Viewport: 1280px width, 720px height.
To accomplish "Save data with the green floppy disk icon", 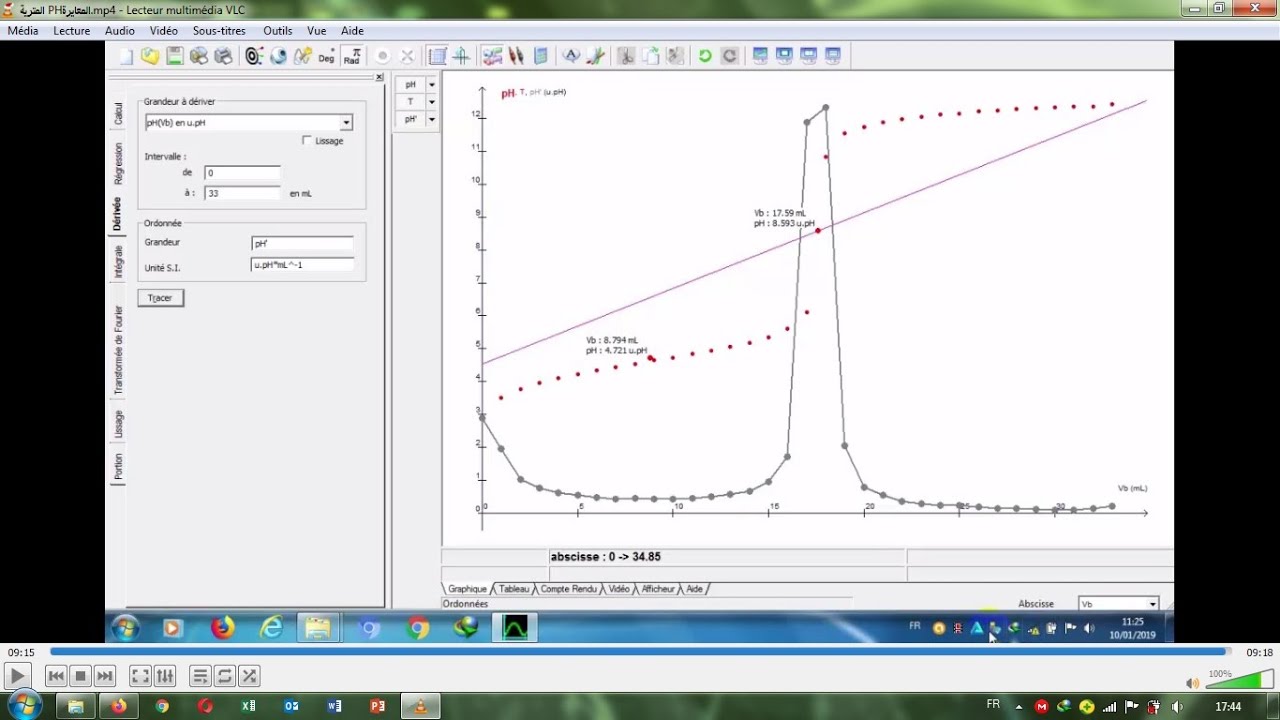I will click(175, 57).
